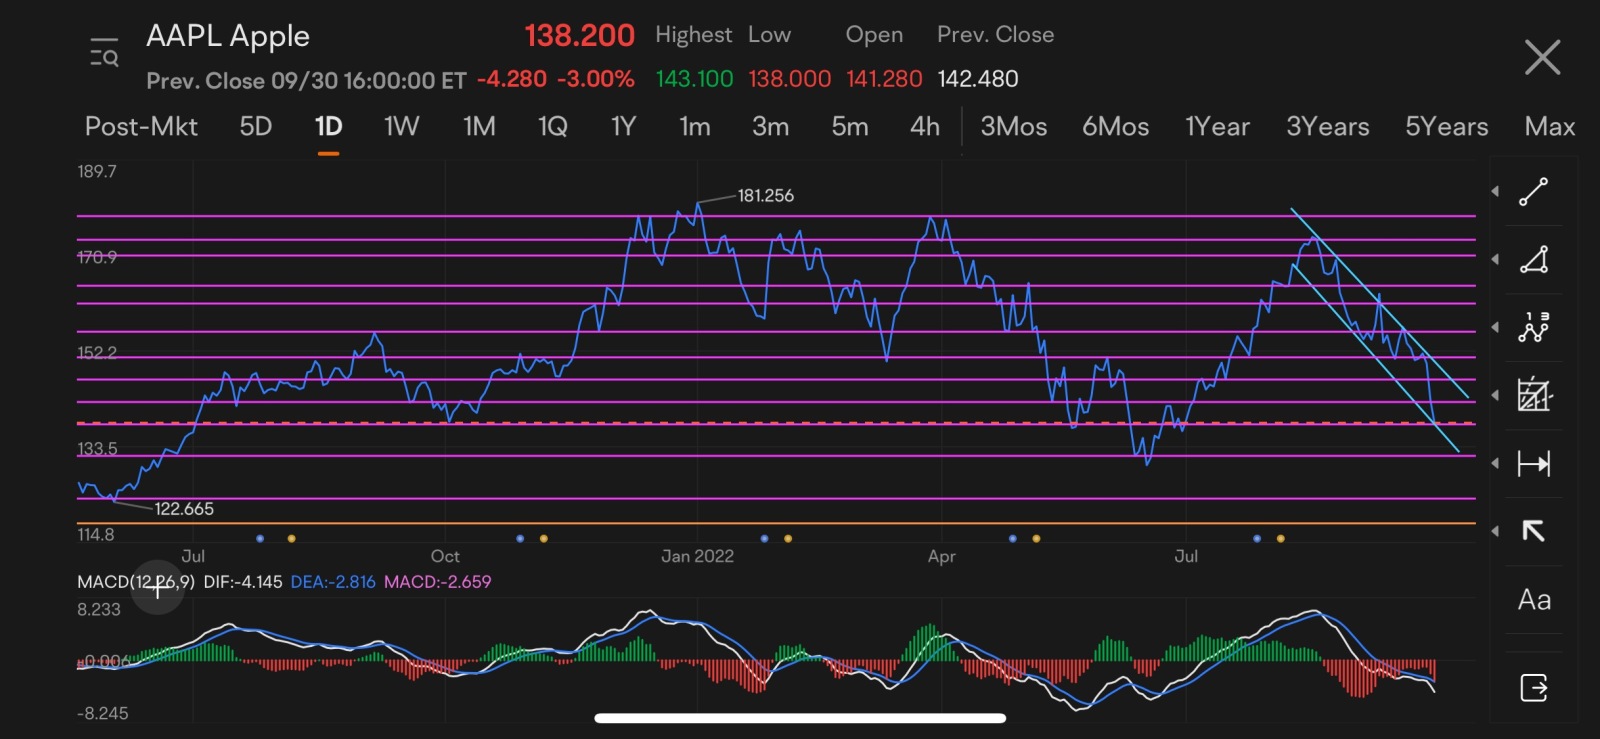Tap the current price 138.200
Image resolution: width=1600 pixels, height=739 pixels.
pos(579,36)
